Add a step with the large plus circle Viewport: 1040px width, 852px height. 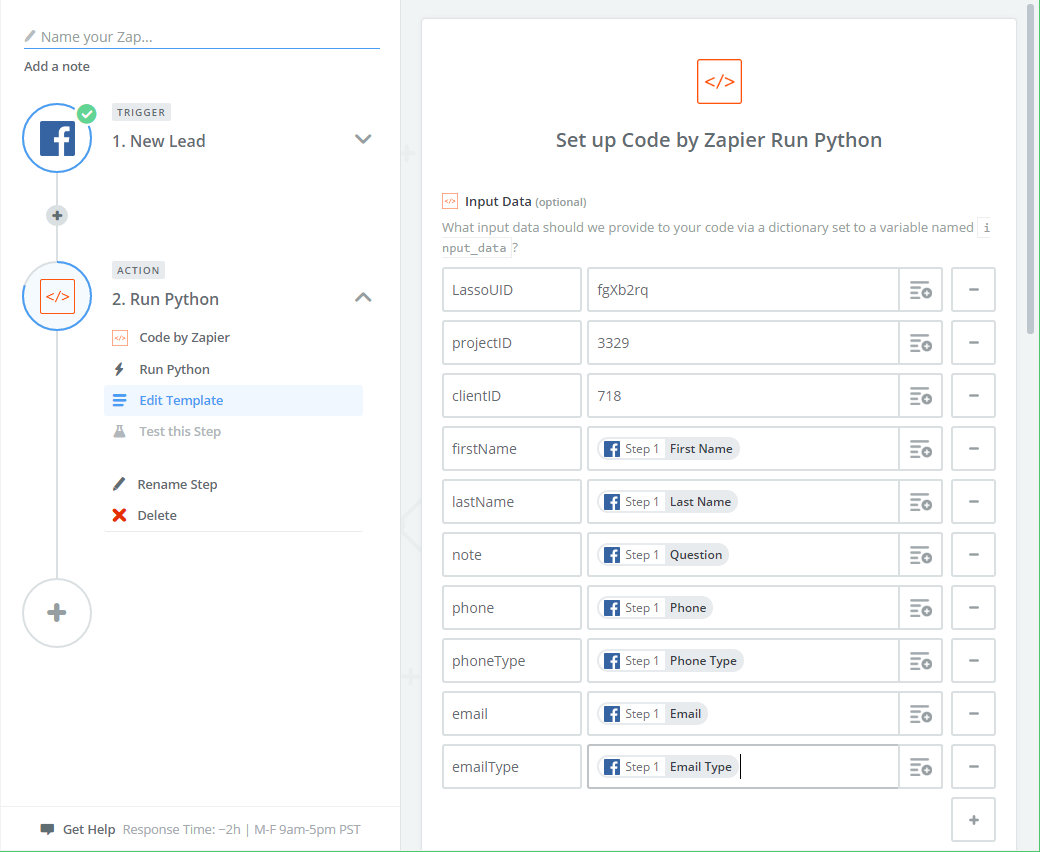pos(57,613)
